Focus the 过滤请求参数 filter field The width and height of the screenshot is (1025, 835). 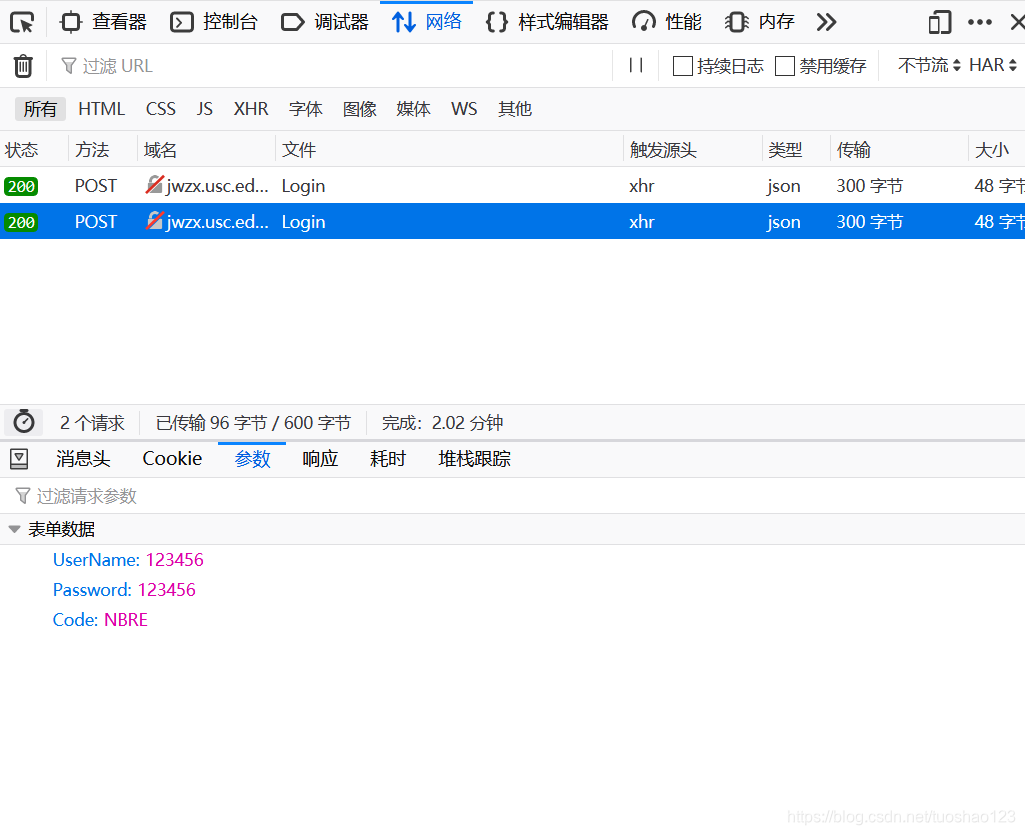pyautogui.click(x=512, y=496)
